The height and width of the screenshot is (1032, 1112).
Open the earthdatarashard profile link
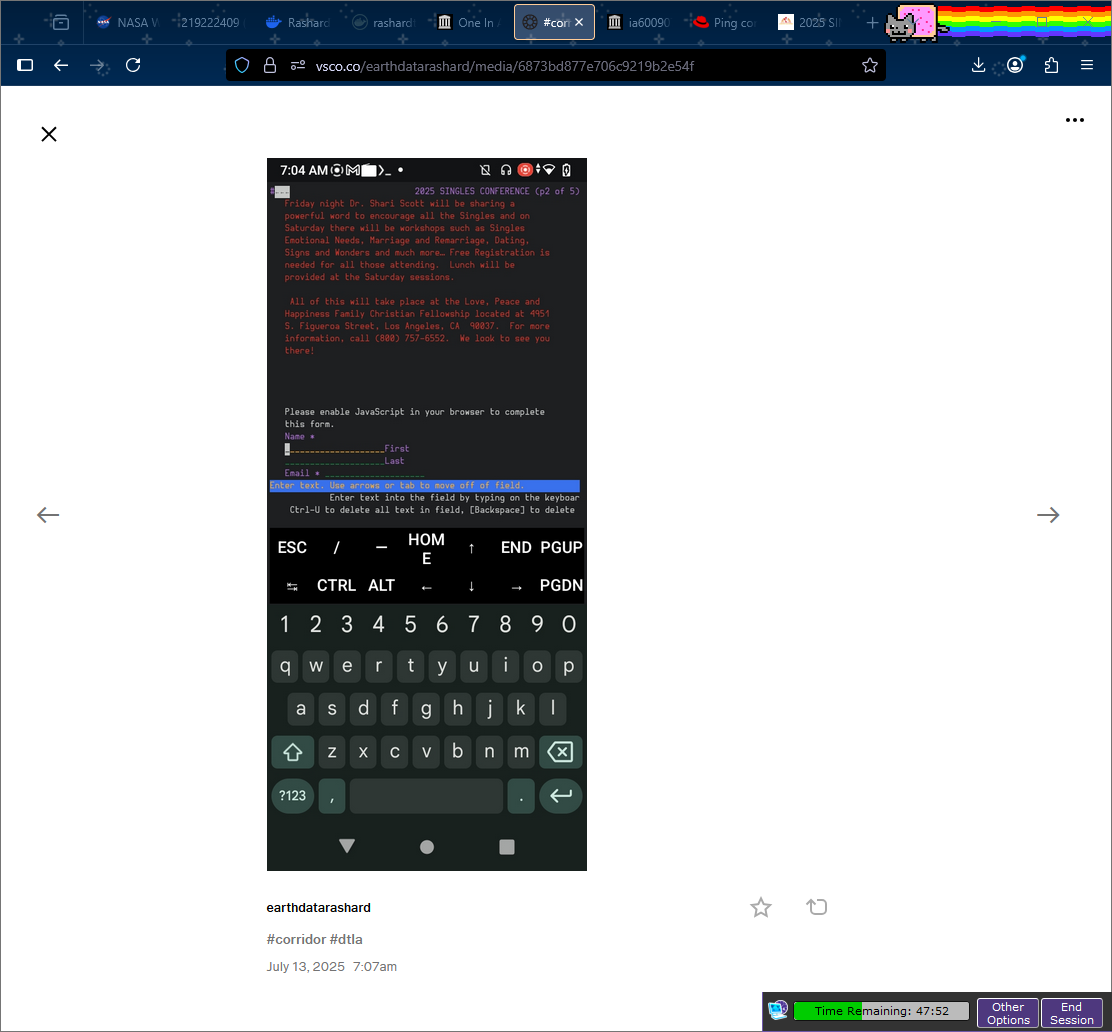(x=318, y=908)
